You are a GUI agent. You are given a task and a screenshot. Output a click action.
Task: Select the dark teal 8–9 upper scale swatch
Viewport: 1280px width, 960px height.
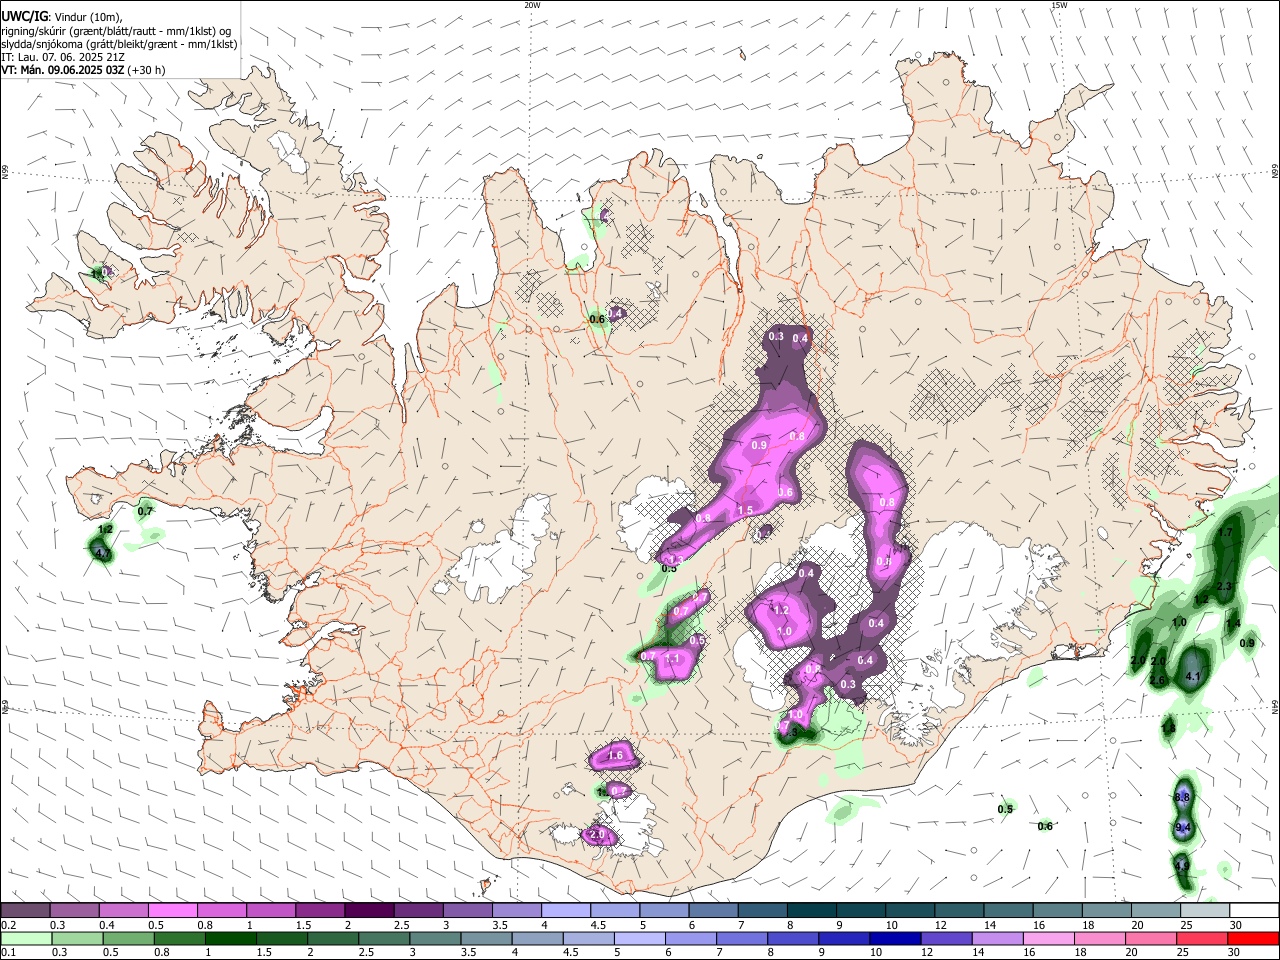click(x=812, y=911)
